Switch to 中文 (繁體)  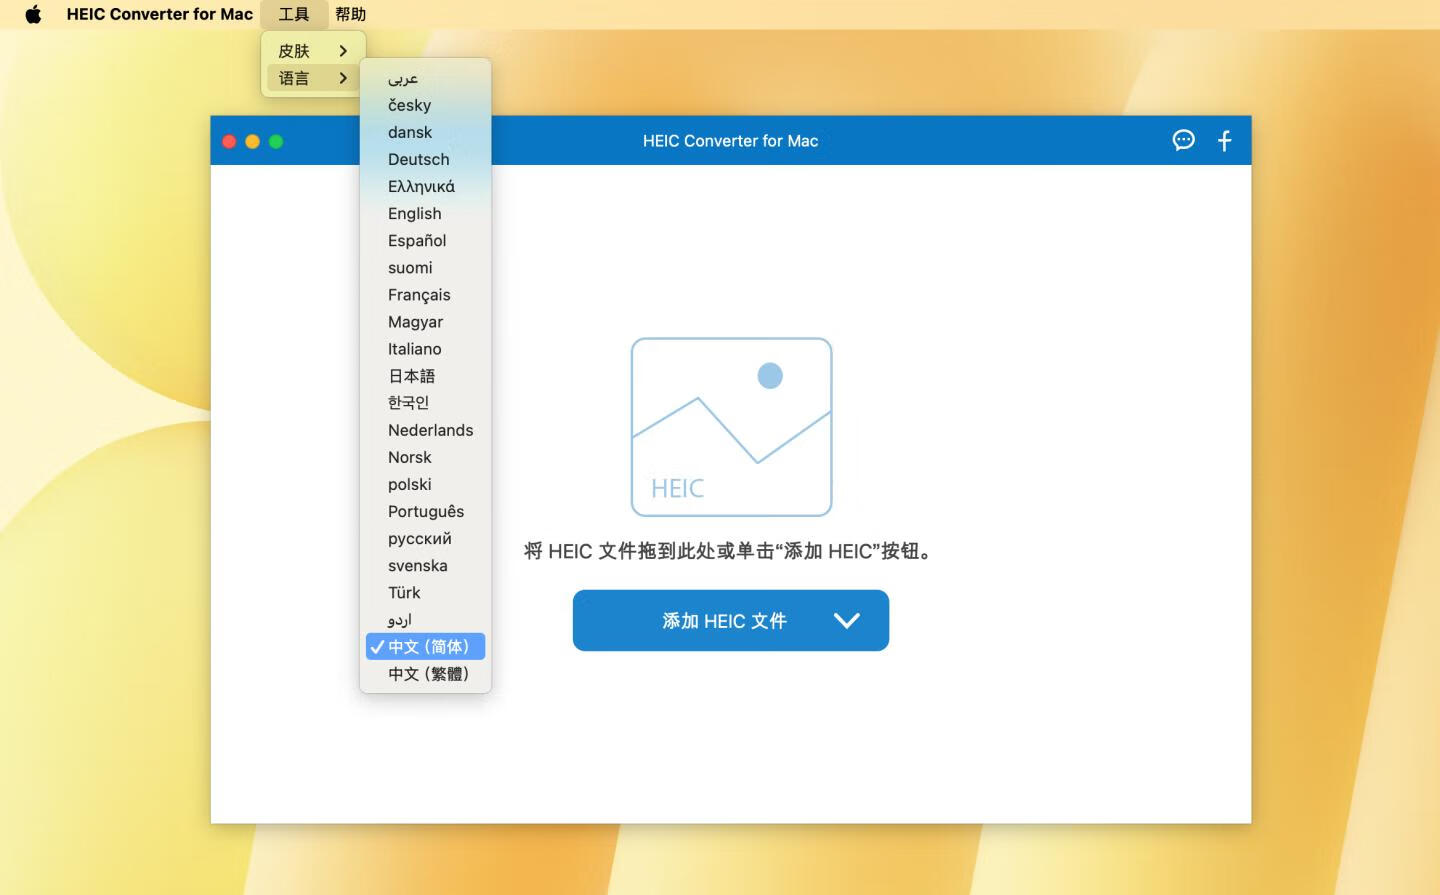(425, 673)
